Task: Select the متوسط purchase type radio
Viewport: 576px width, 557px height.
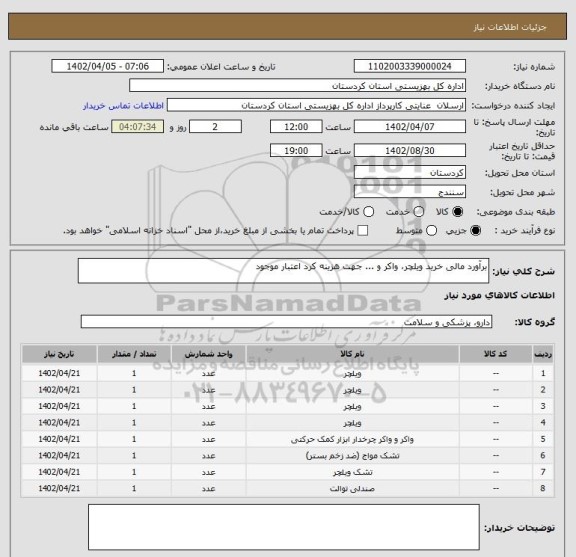Action: point(431,231)
